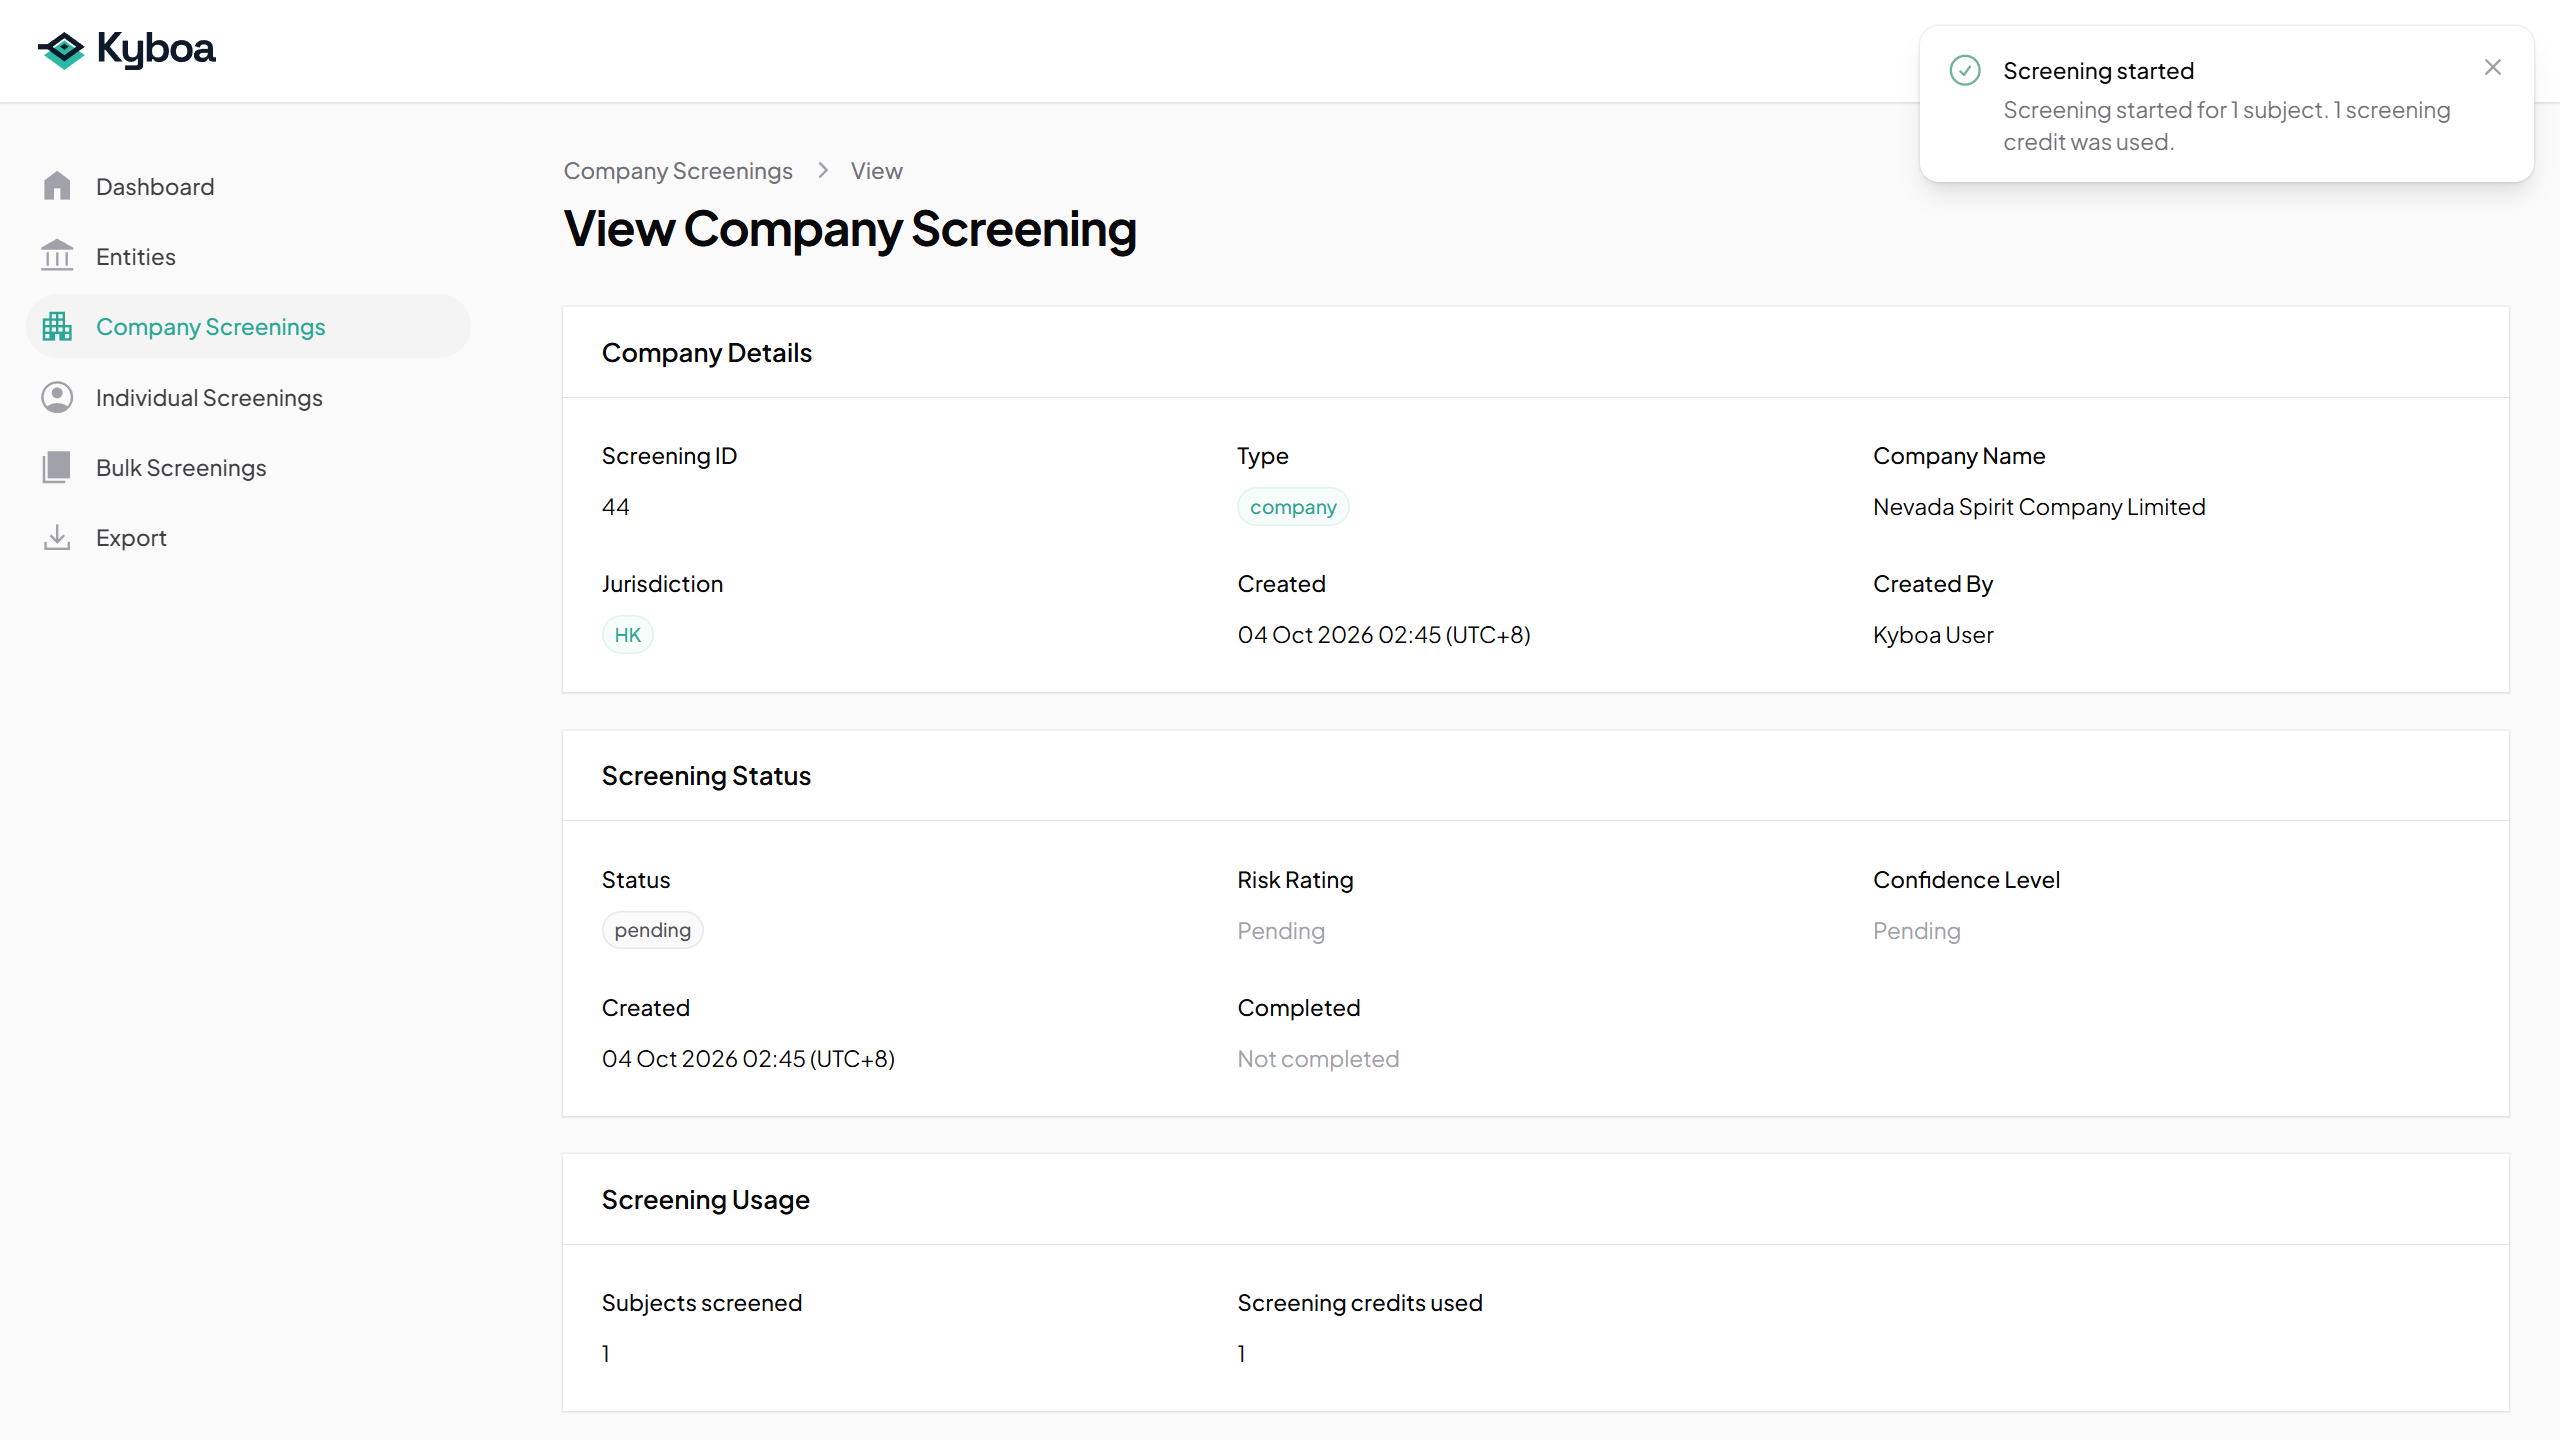2560x1440 pixels.
Task: Click the Screening Usage section heading
Action: pyautogui.click(x=706, y=1200)
